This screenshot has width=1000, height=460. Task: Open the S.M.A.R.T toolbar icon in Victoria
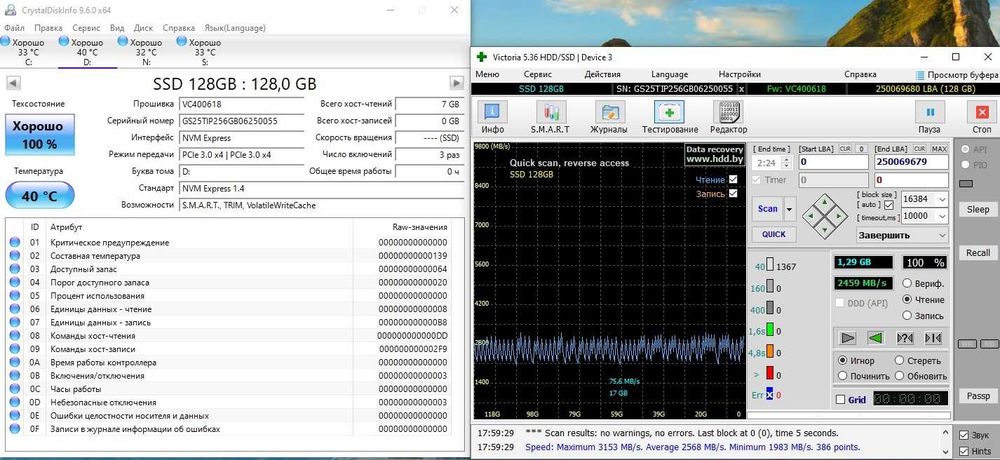click(550, 113)
